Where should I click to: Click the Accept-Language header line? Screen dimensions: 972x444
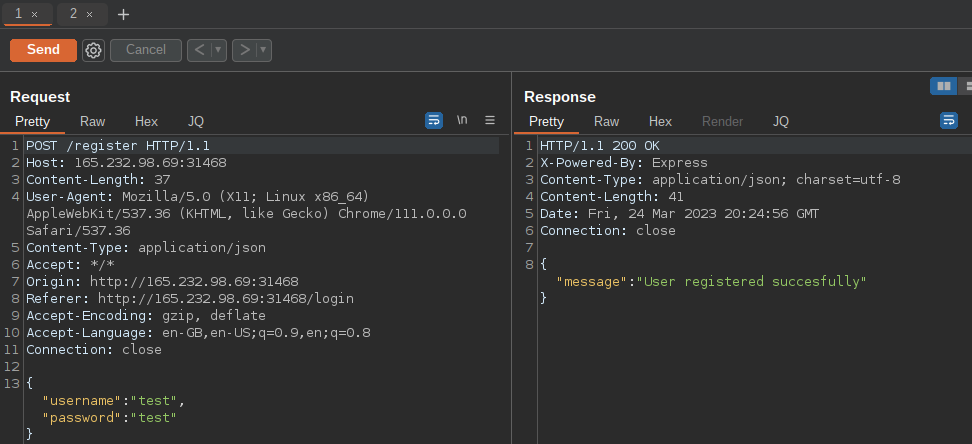198,332
